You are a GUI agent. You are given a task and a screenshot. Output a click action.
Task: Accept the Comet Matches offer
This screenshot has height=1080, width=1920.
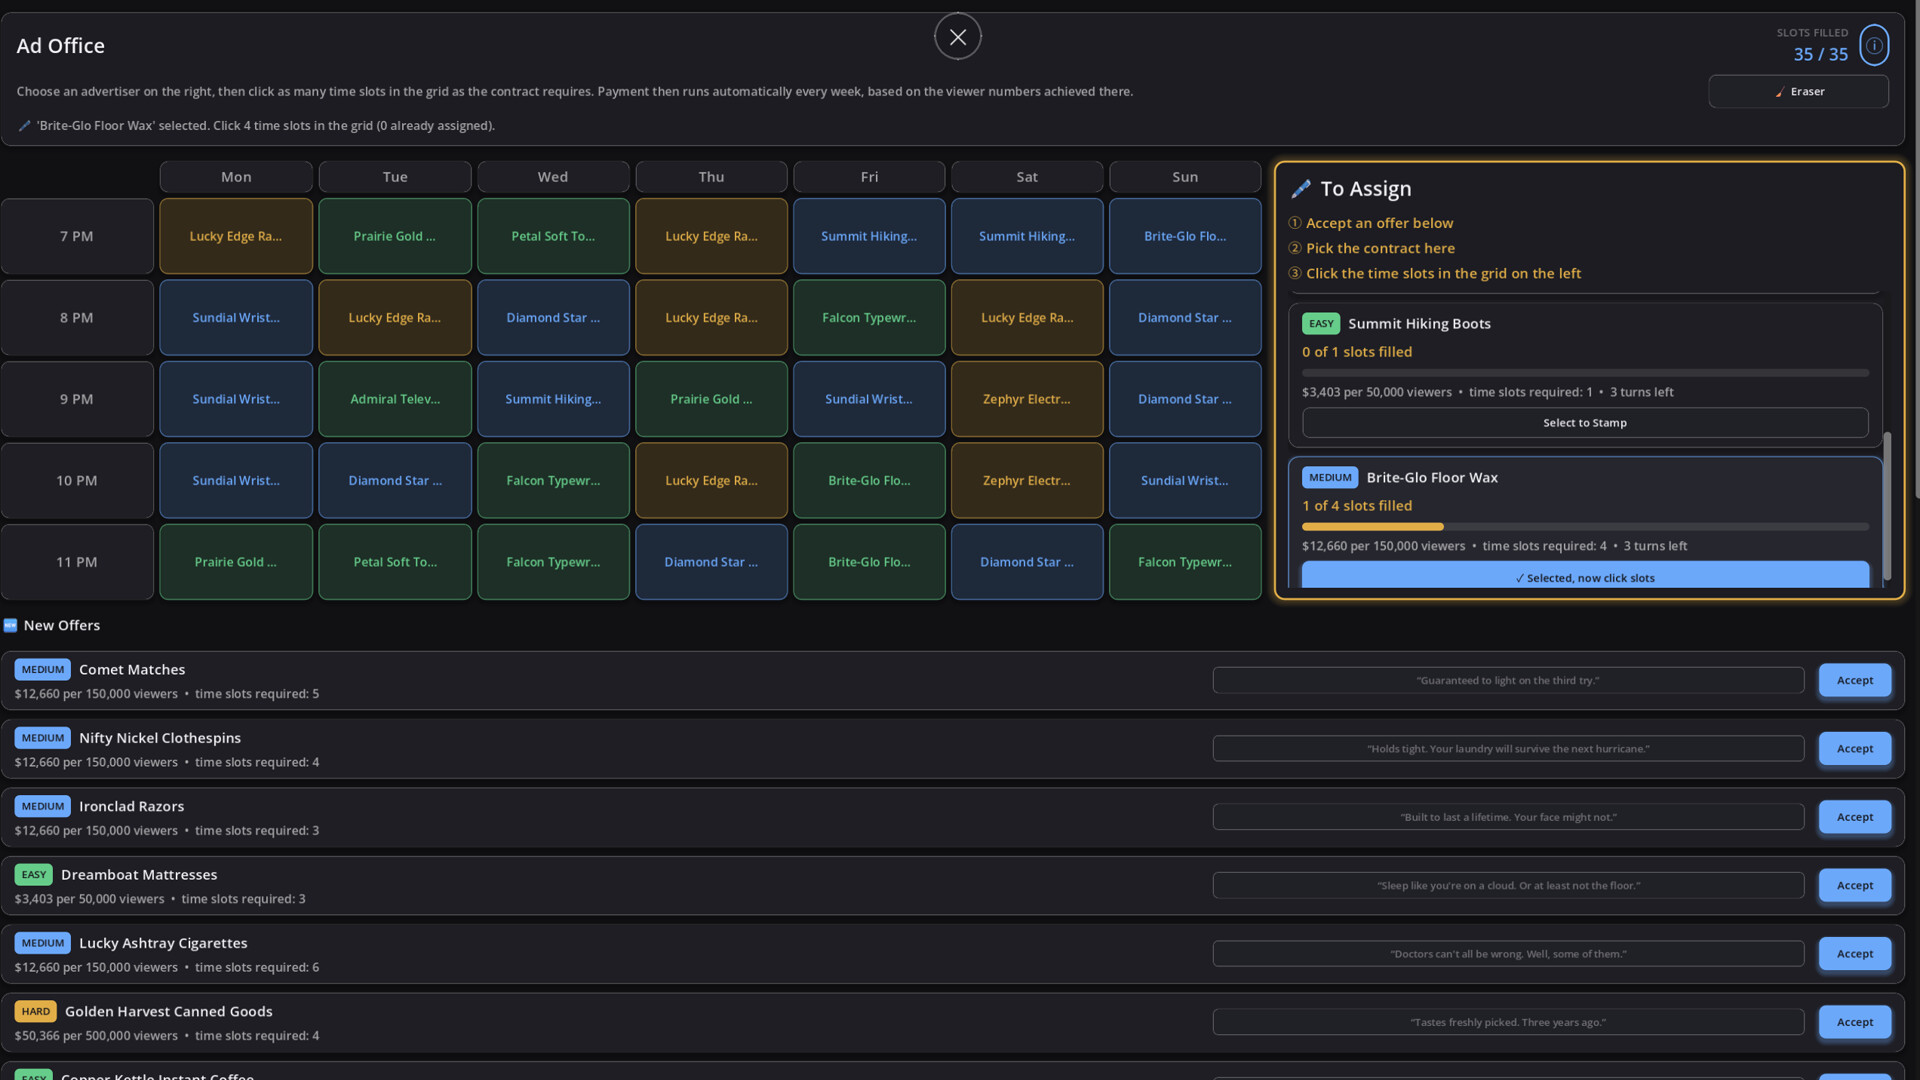coord(1854,680)
